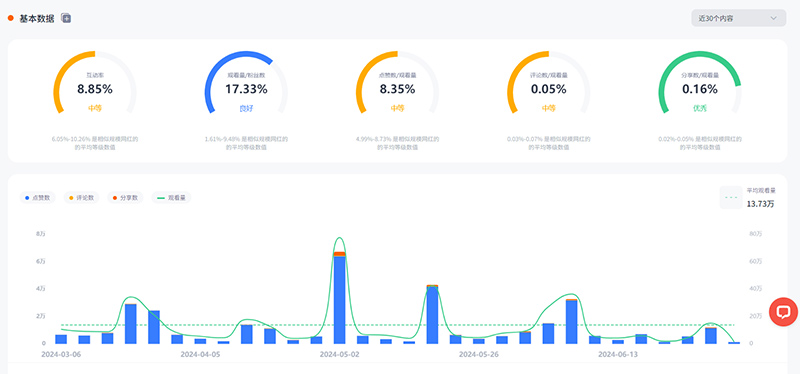Click the 点赞数/观看量 8.35% gauge
800x374 pixels.
point(397,82)
